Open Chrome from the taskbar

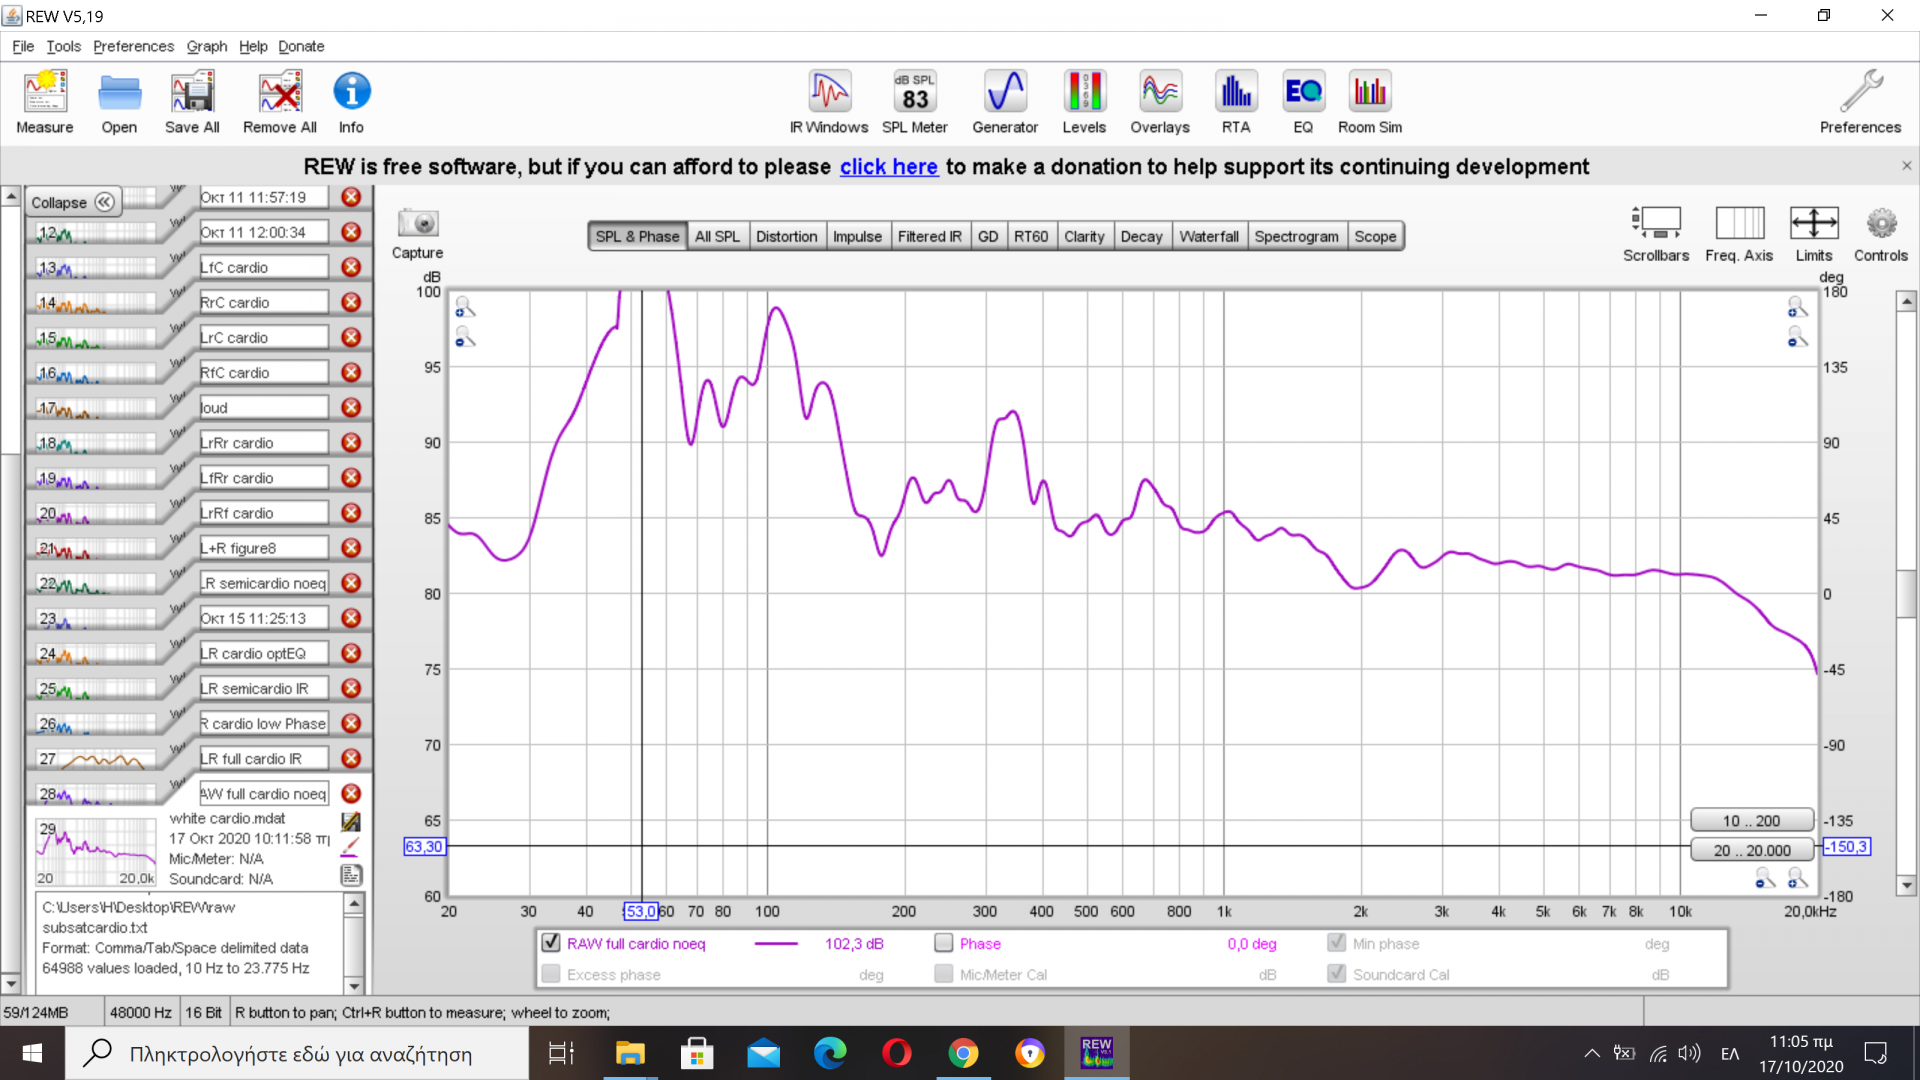pos(963,1053)
